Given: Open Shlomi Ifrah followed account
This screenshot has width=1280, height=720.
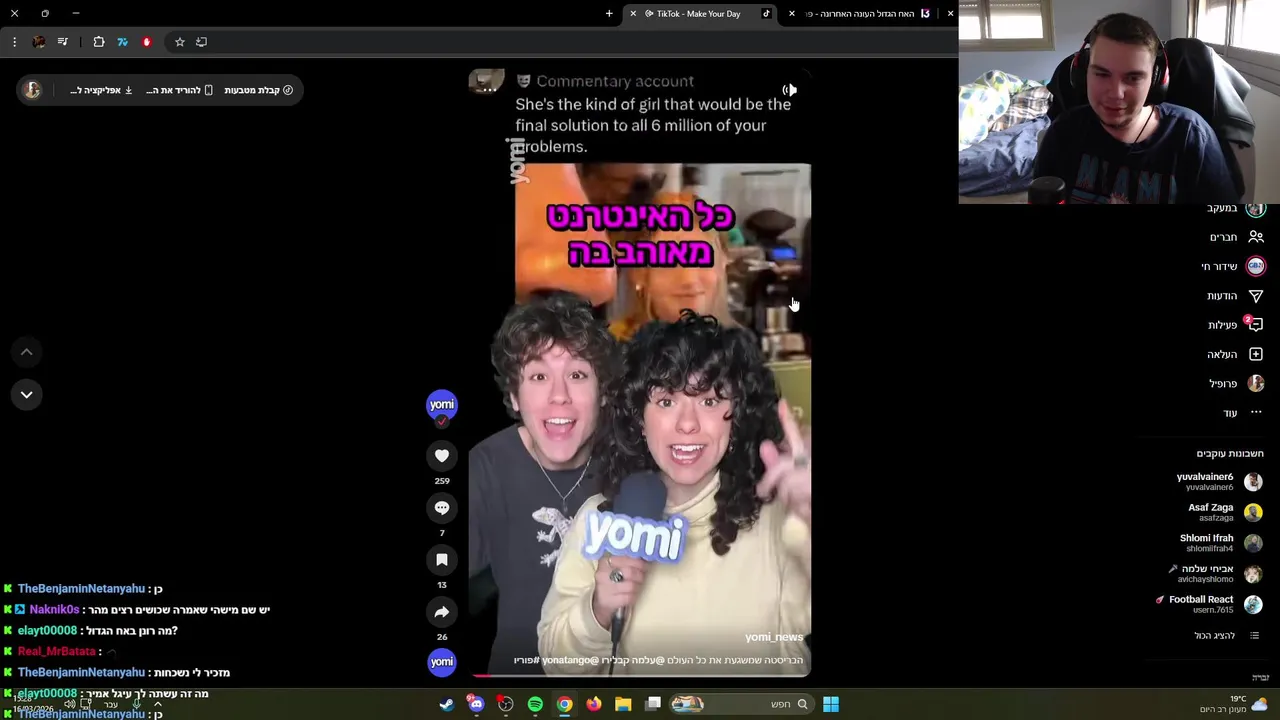Looking at the screenshot, I should point(1220,543).
